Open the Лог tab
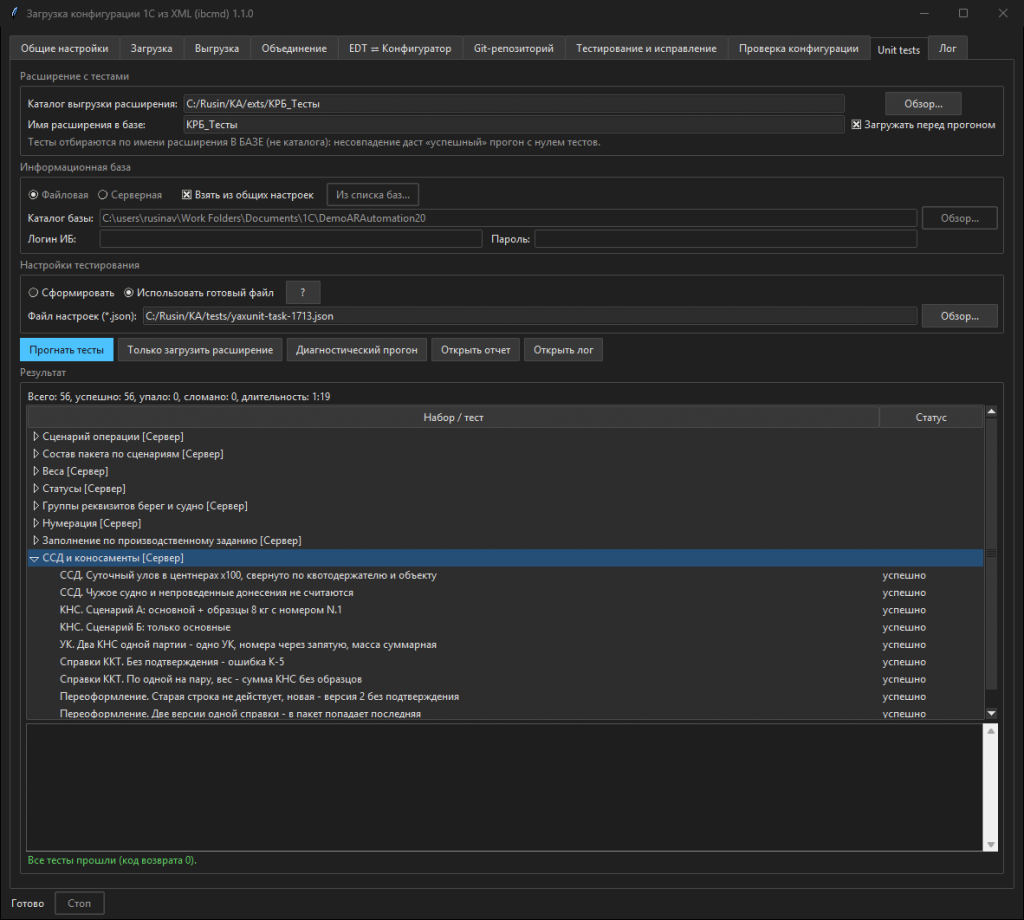 947,48
